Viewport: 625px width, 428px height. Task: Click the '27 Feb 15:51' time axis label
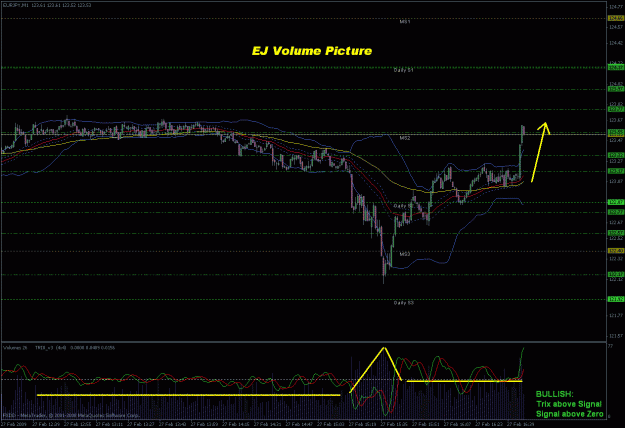tap(425, 424)
